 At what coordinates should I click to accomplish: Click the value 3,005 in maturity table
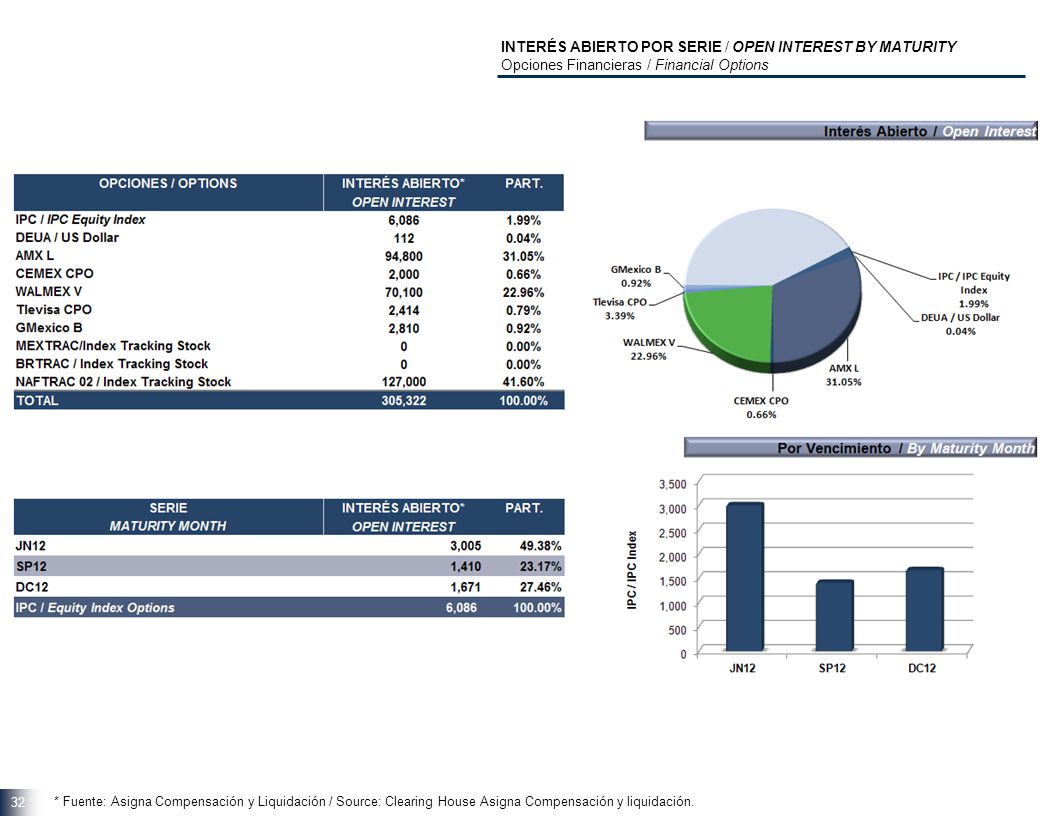[x=465, y=546]
